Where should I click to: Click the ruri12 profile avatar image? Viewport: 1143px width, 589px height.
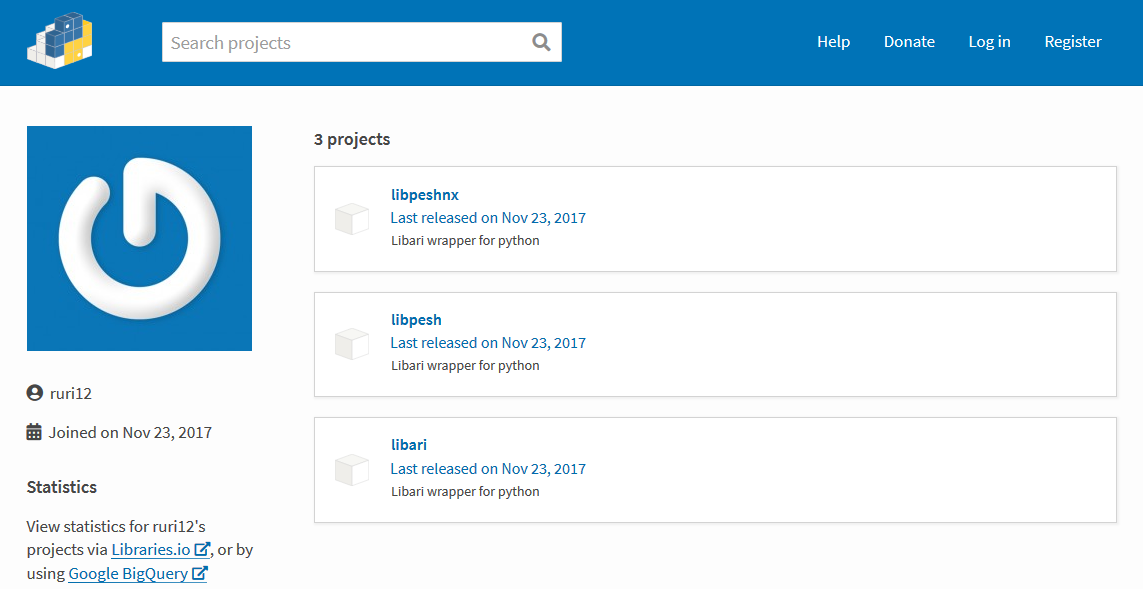coord(139,238)
